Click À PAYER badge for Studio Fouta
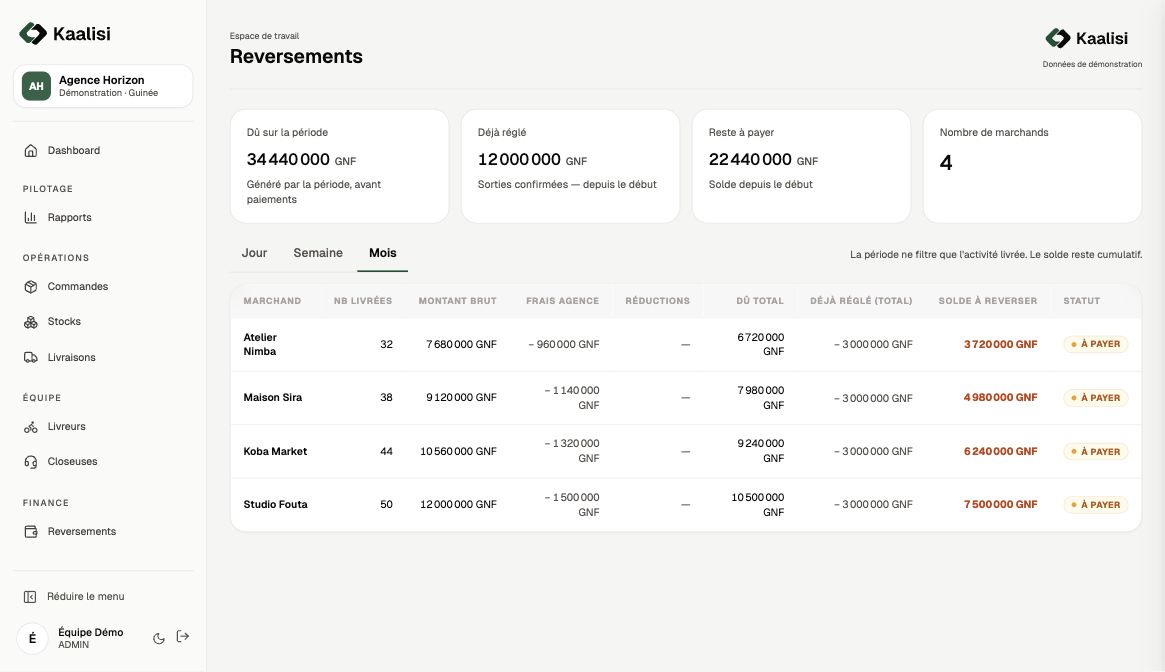1165x672 pixels. pos(1096,505)
